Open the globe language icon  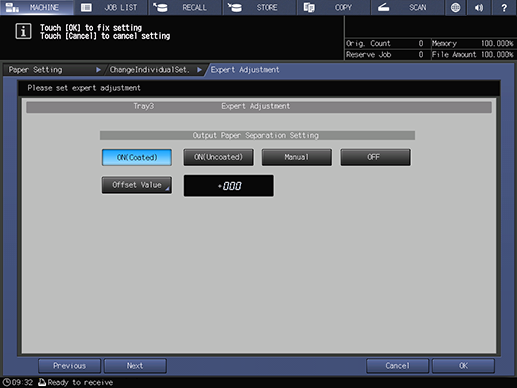455,7
